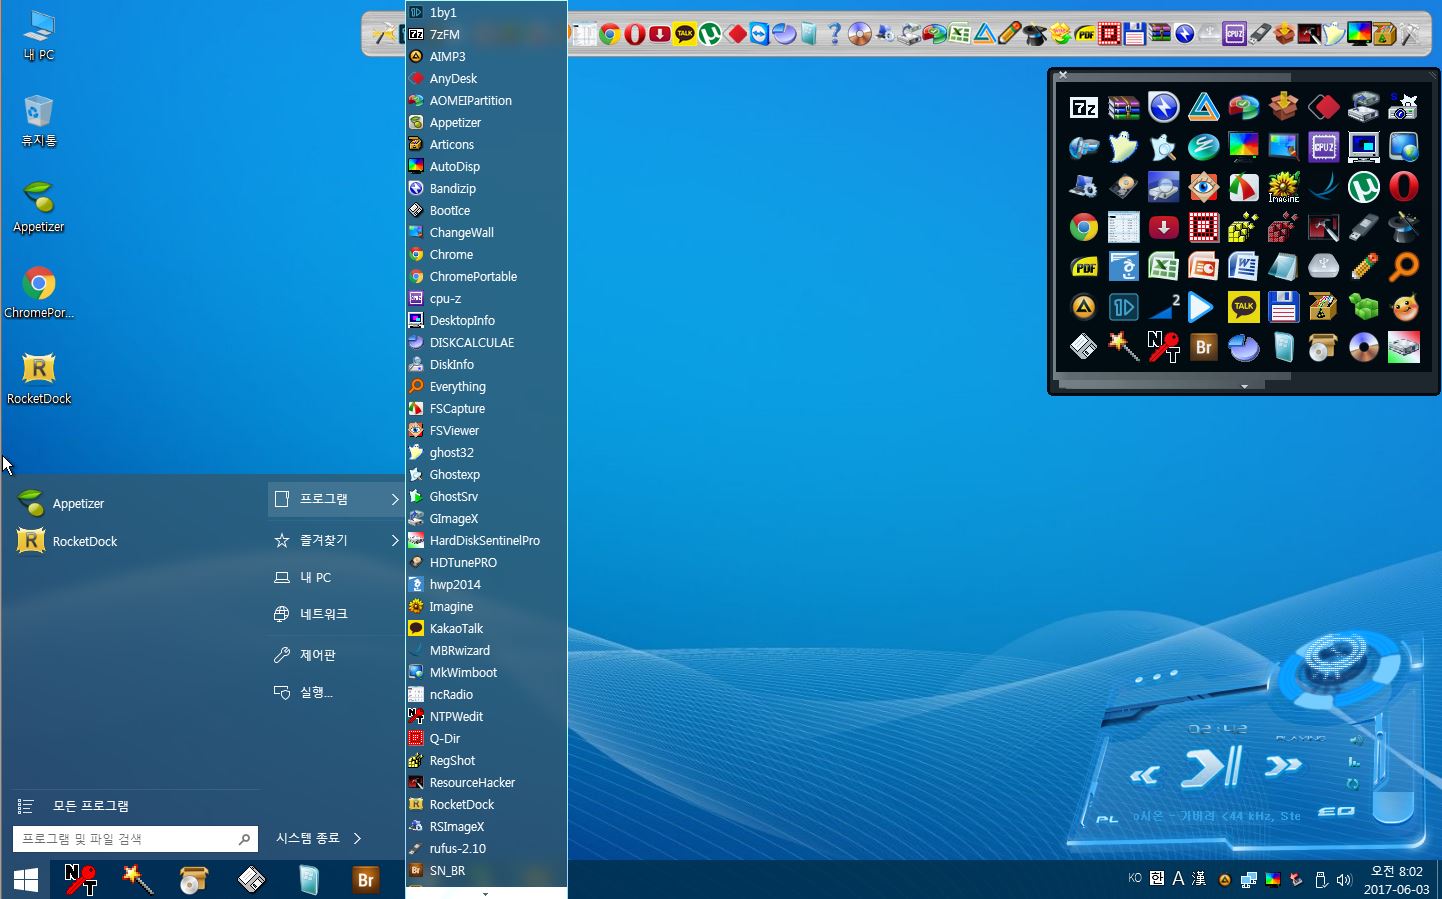Click the 프로그램 및 파일 검색 search field

tap(136, 839)
